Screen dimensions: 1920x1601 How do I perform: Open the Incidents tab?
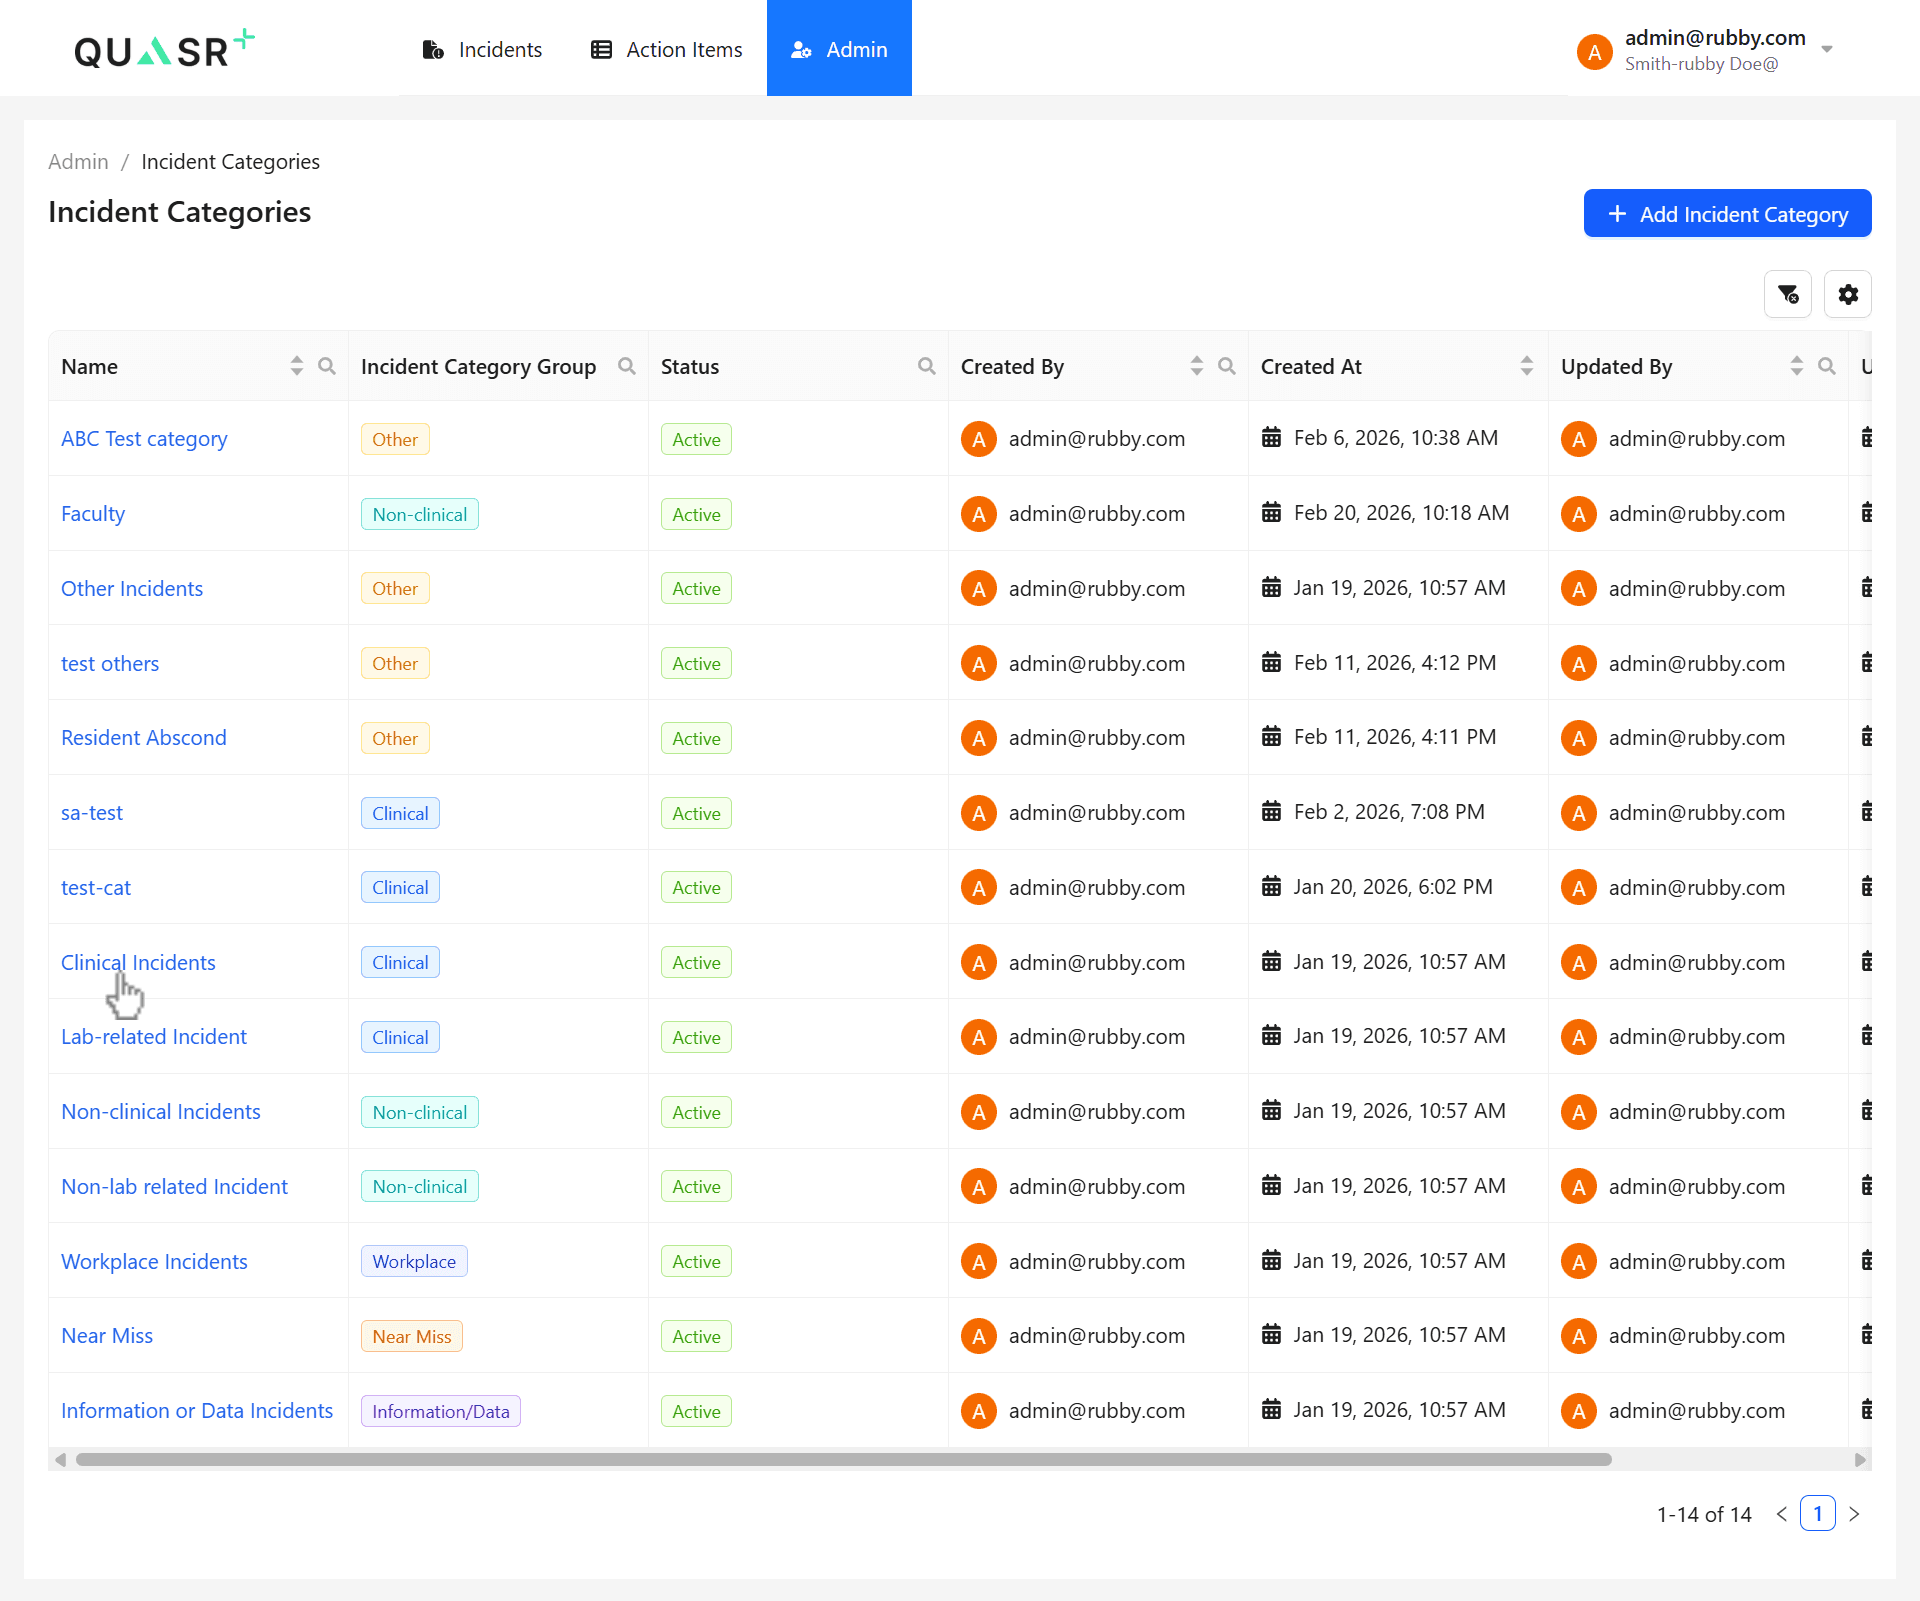click(x=483, y=49)
